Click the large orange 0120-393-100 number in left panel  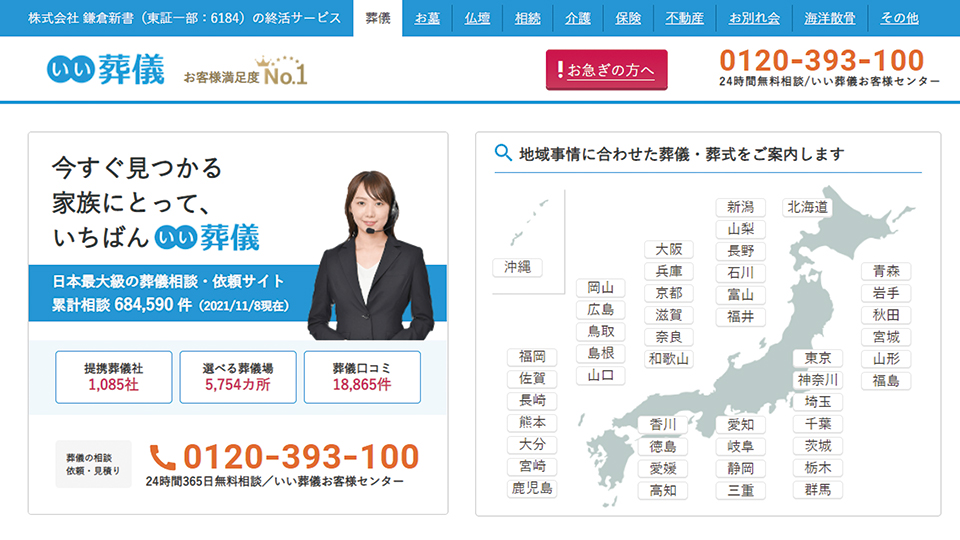pos(301,457)
